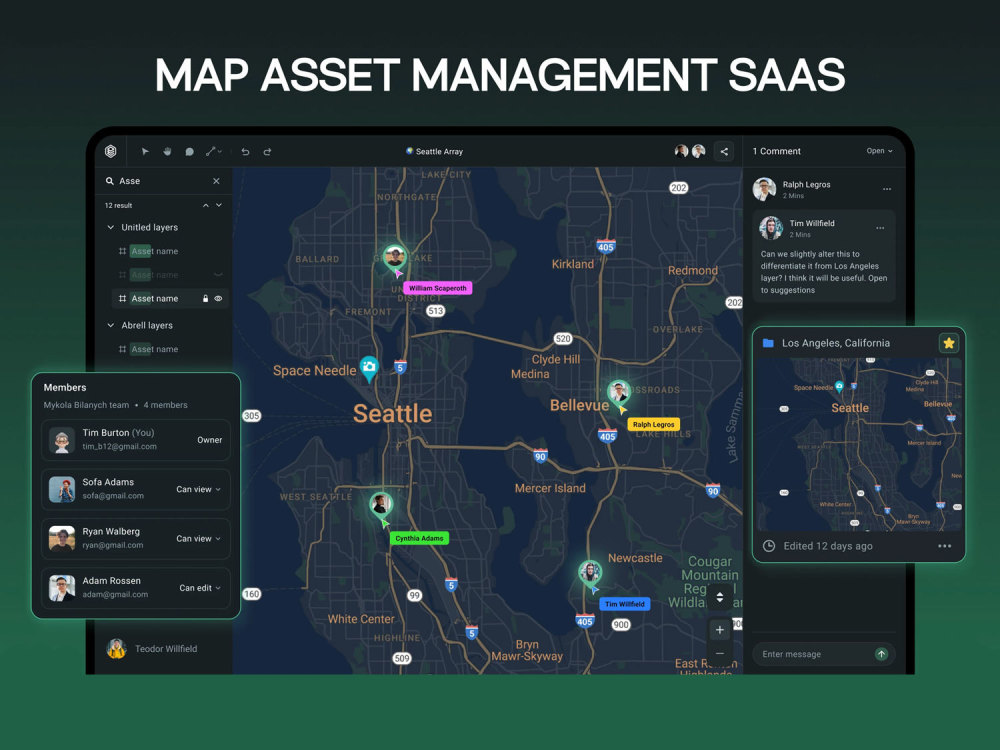Image resolution: width=1000 pixels, height=750 pixels.
Task: Open the line tool dropdown arrow
Action: 220,151
